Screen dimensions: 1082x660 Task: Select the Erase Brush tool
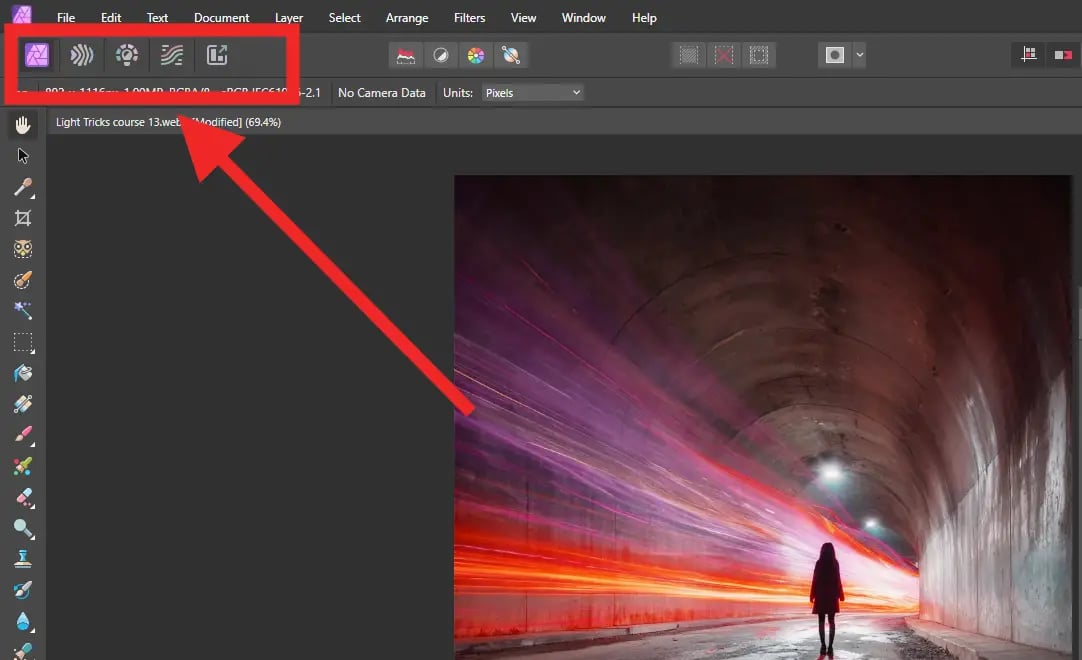23,497
